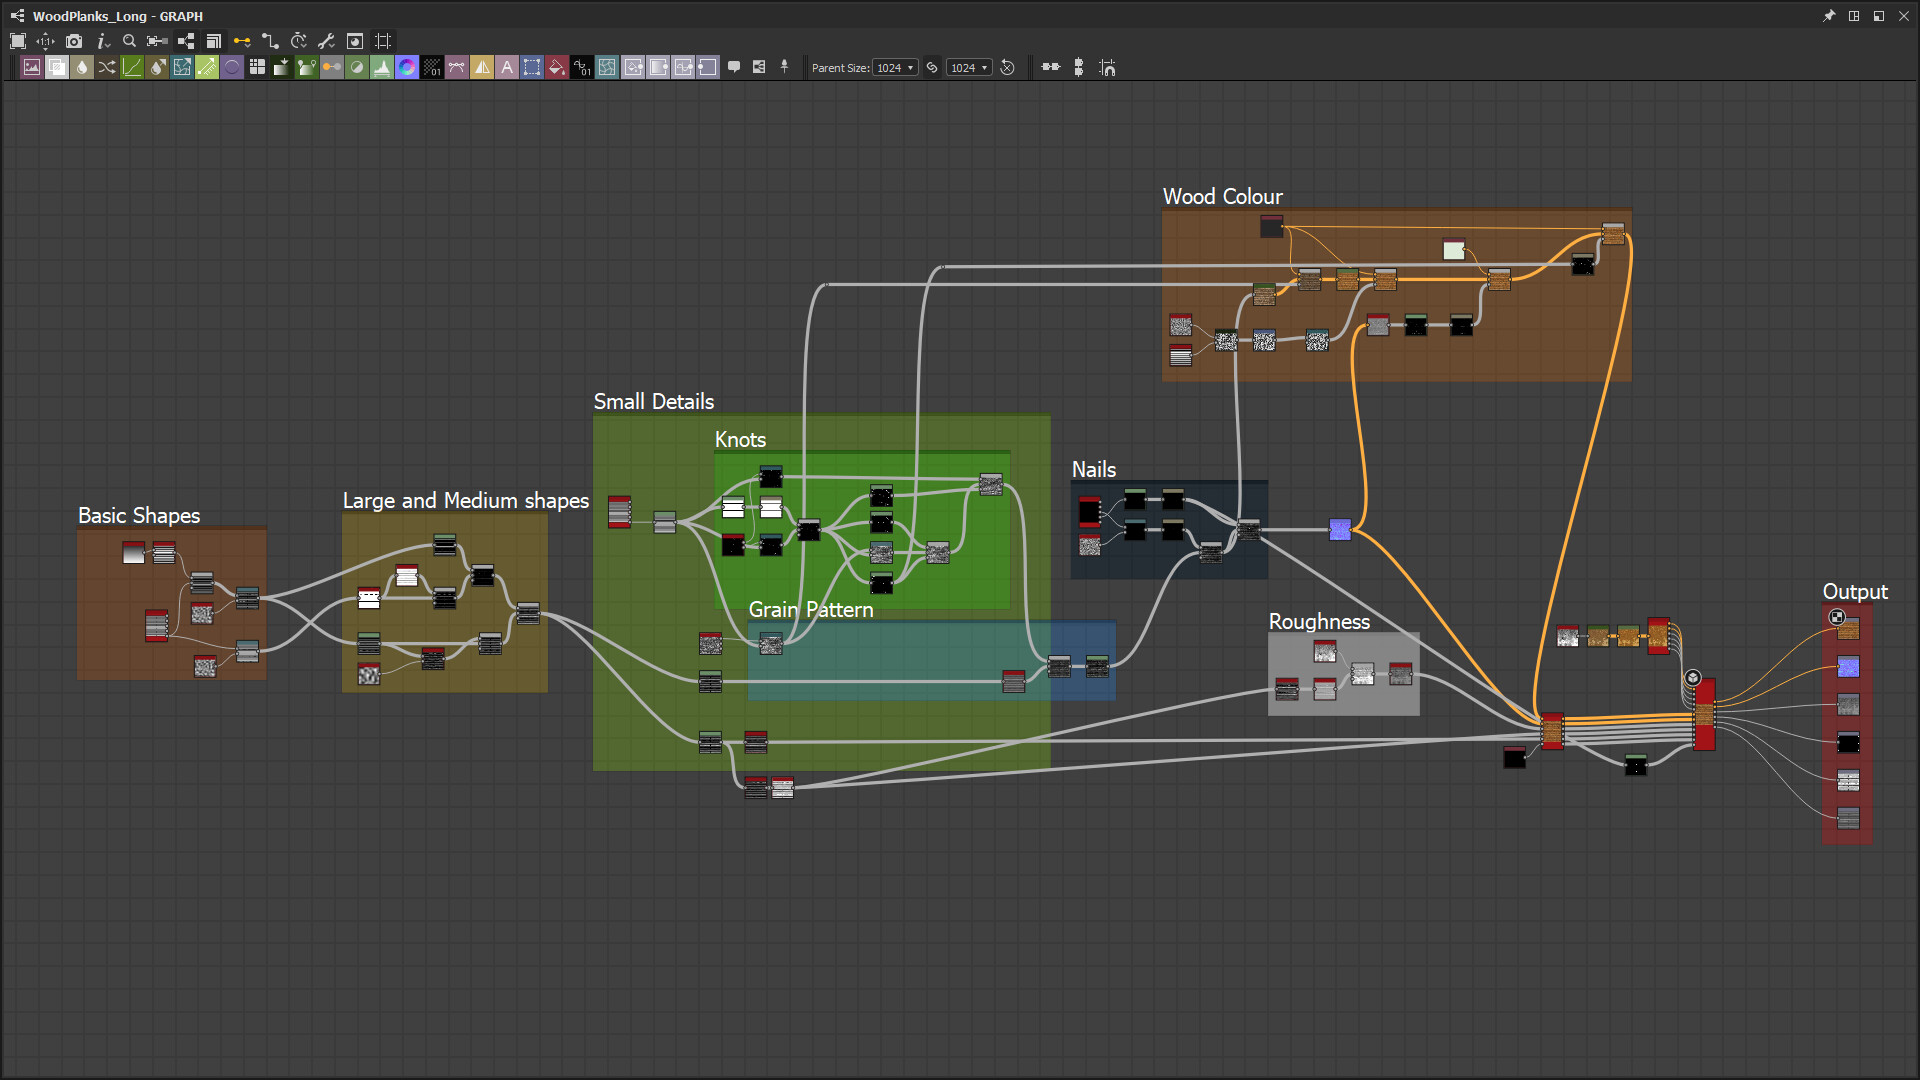Viewport: 1920px width, 1080px height.
Task: Insert a comment from toolbar
Action: [734, 67]
